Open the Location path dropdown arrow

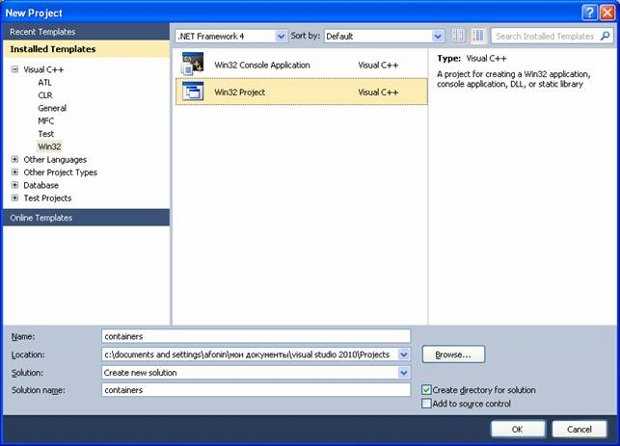tap(404, 355)
